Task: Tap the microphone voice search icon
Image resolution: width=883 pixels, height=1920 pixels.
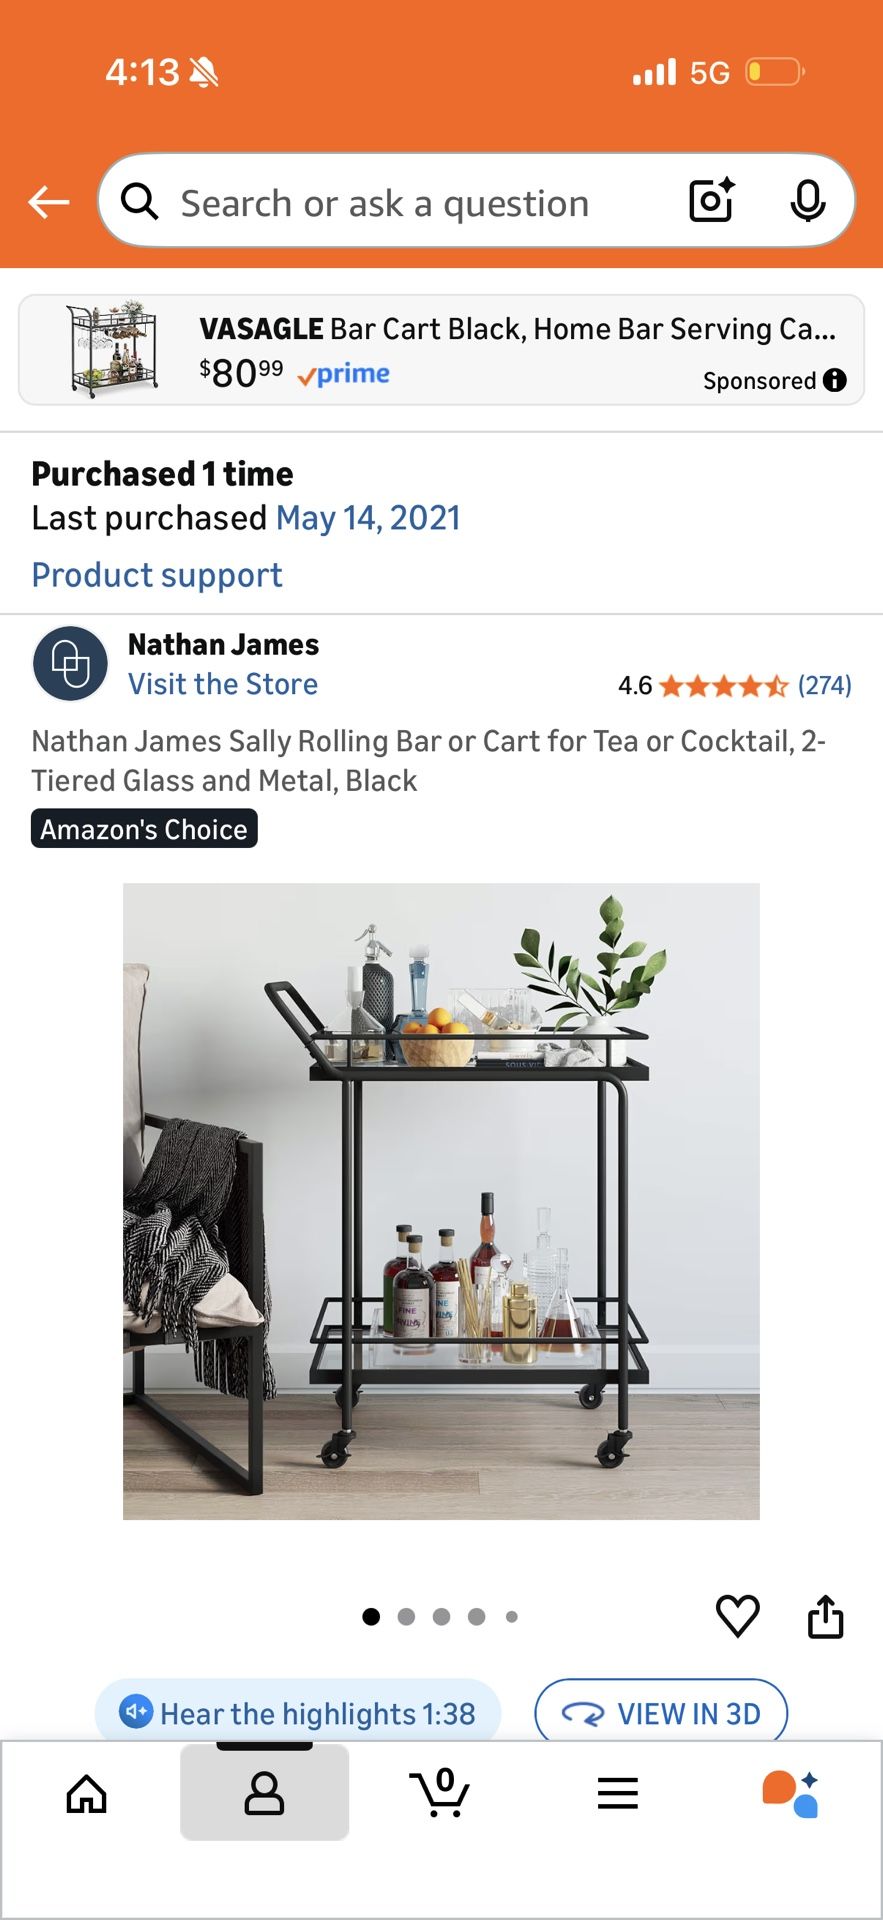Action: pos(807,202)
